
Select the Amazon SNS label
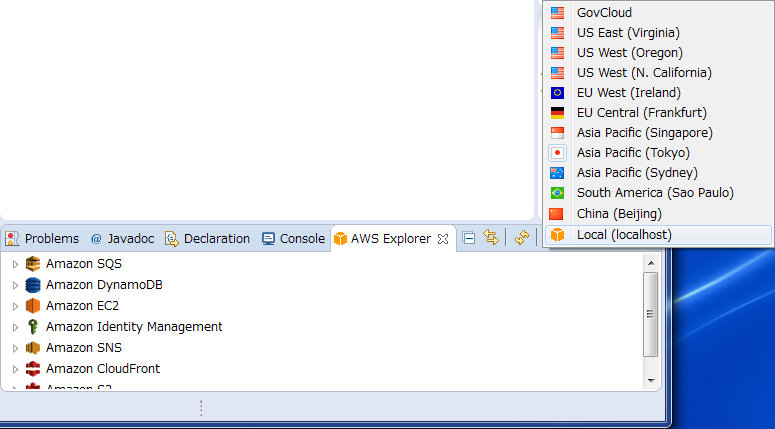(84, 348)
